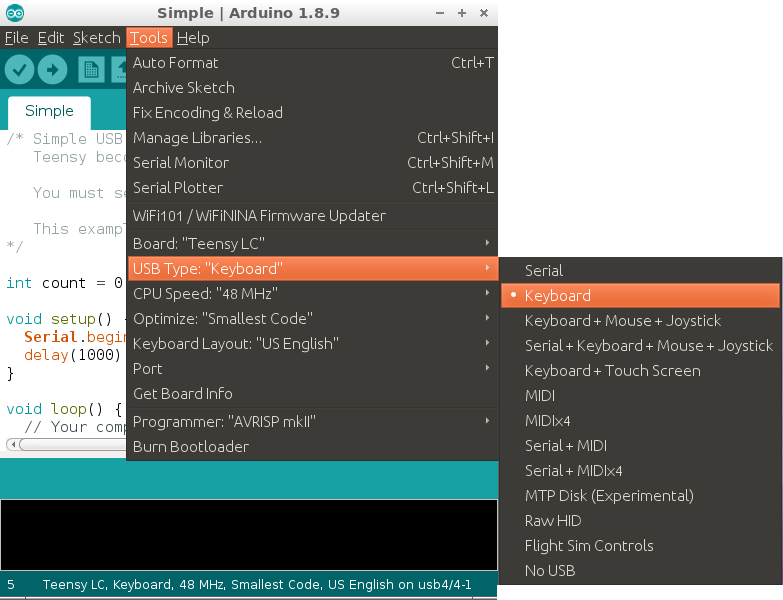The height and width of the screenshot is (600, 783).
Task: Choose Auto Format
Action: [x=313, y=63]
